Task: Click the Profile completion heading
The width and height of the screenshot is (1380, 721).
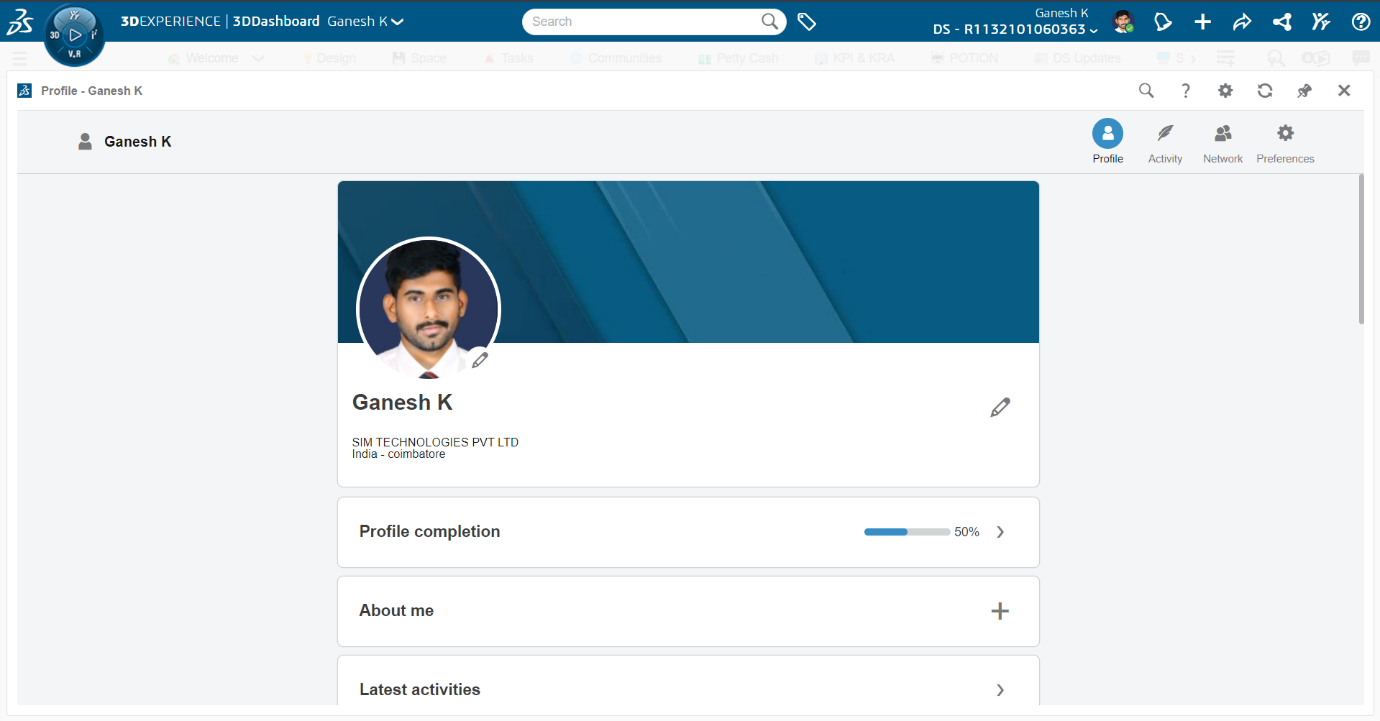Action: [x=429, y=532]
